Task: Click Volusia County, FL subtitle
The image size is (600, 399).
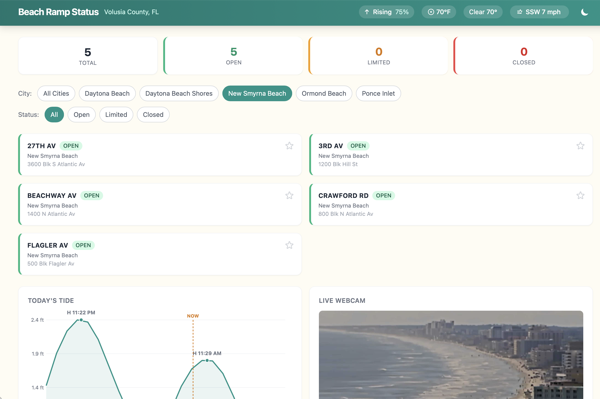Action: [131, 12]
